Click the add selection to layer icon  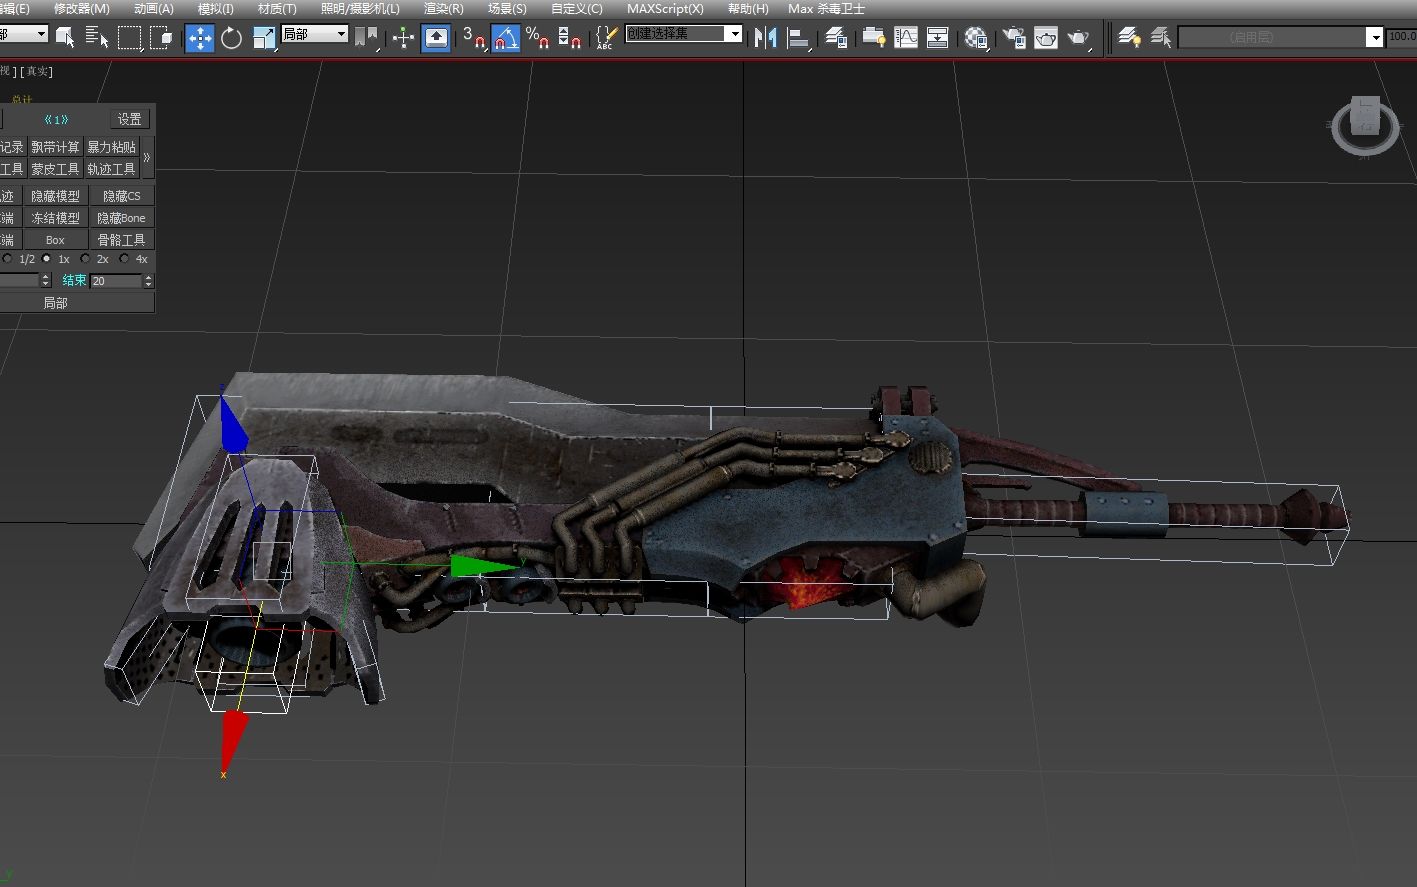[1161, 38]
